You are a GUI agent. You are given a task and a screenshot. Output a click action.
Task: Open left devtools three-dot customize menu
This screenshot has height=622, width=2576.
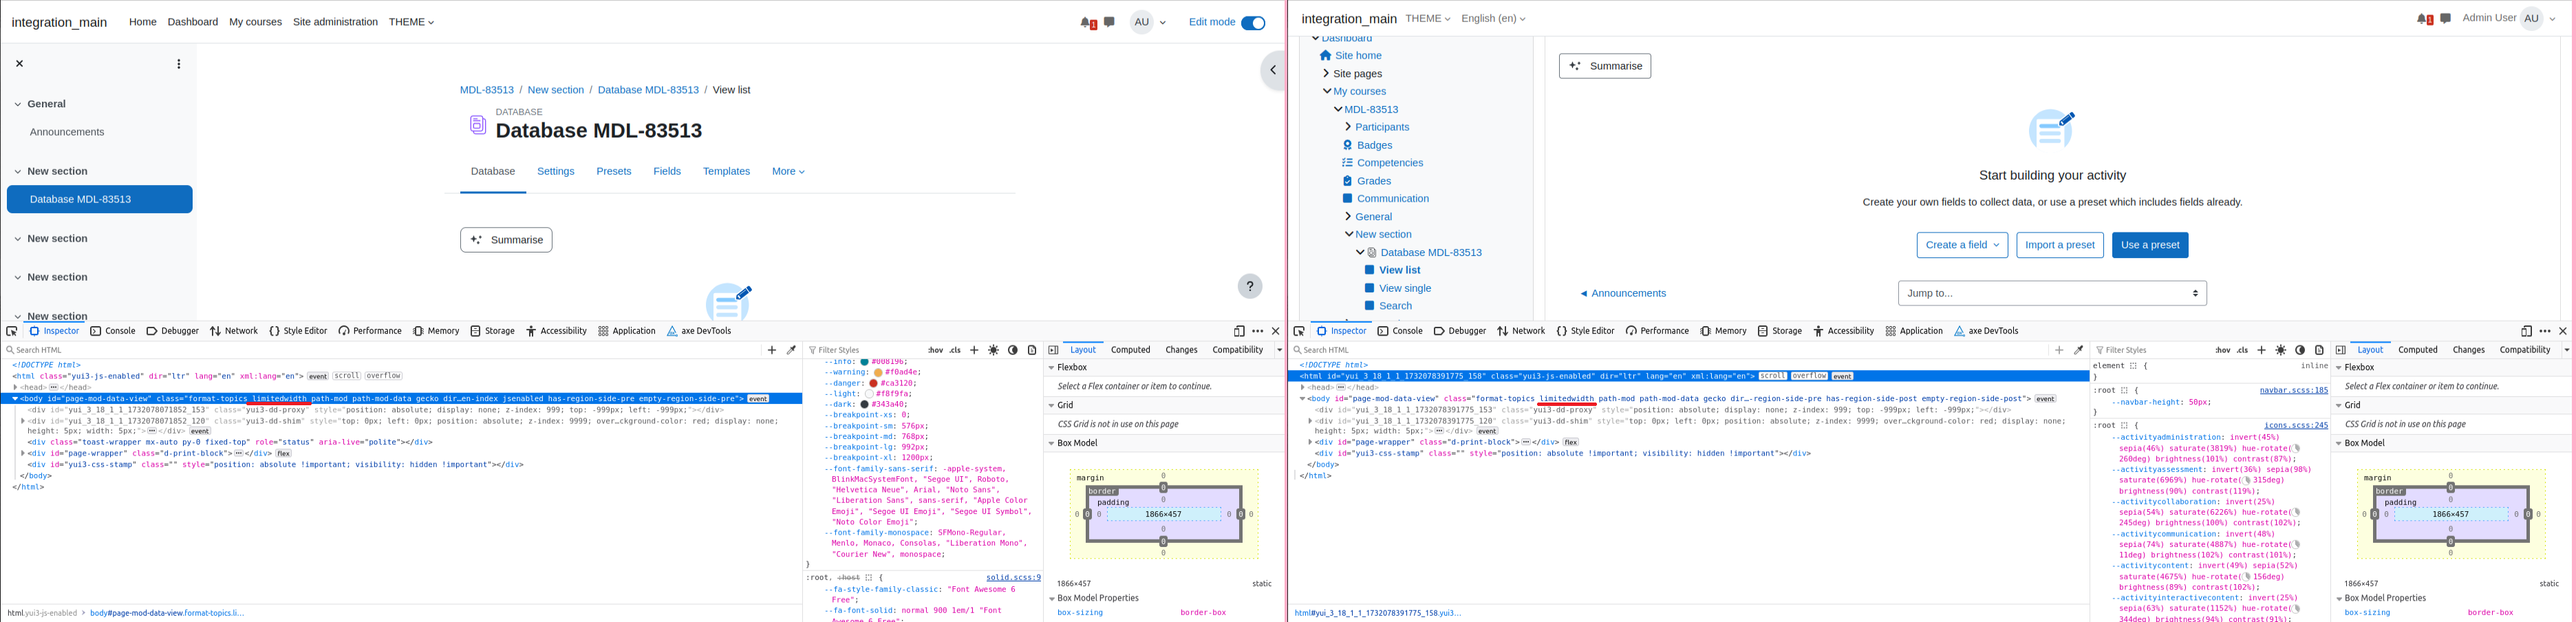click(x=1258, y=331)
